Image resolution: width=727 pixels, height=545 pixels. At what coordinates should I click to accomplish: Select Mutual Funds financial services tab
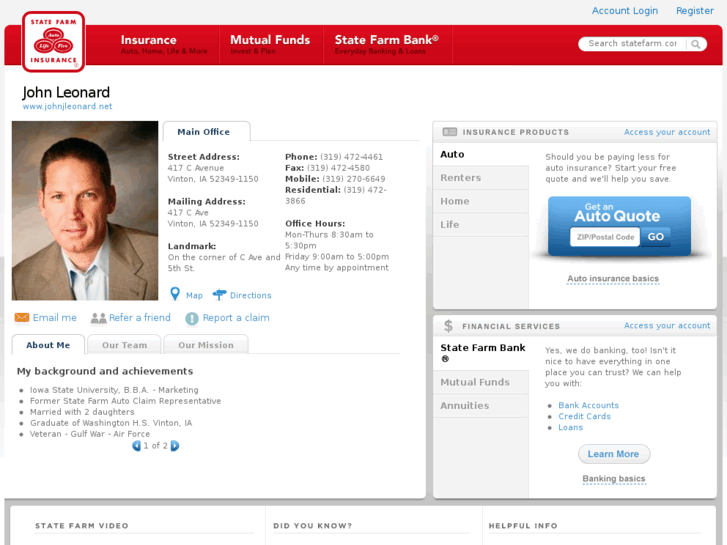[481, 382]
